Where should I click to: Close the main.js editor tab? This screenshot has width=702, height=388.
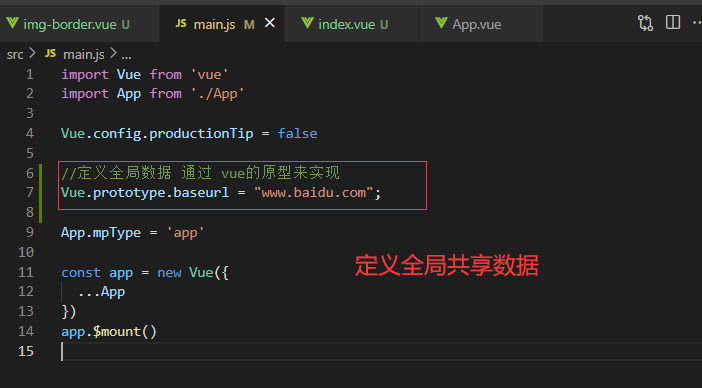click(x=270, y=23)
